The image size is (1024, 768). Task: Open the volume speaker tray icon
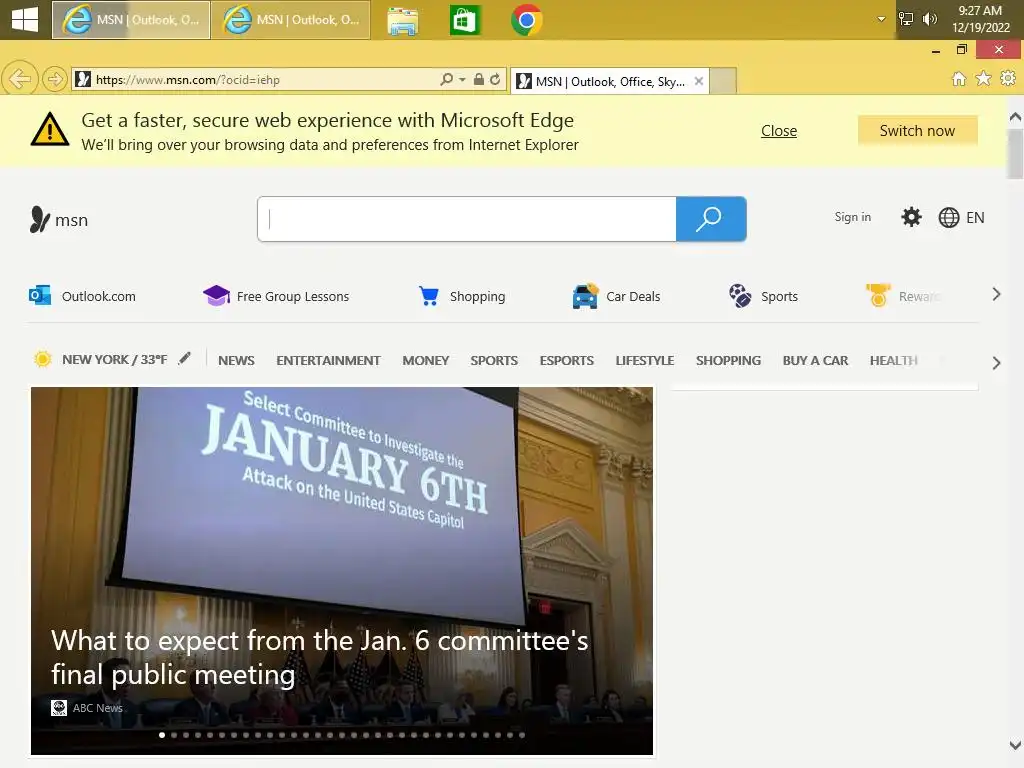click(x=929, y=19)
